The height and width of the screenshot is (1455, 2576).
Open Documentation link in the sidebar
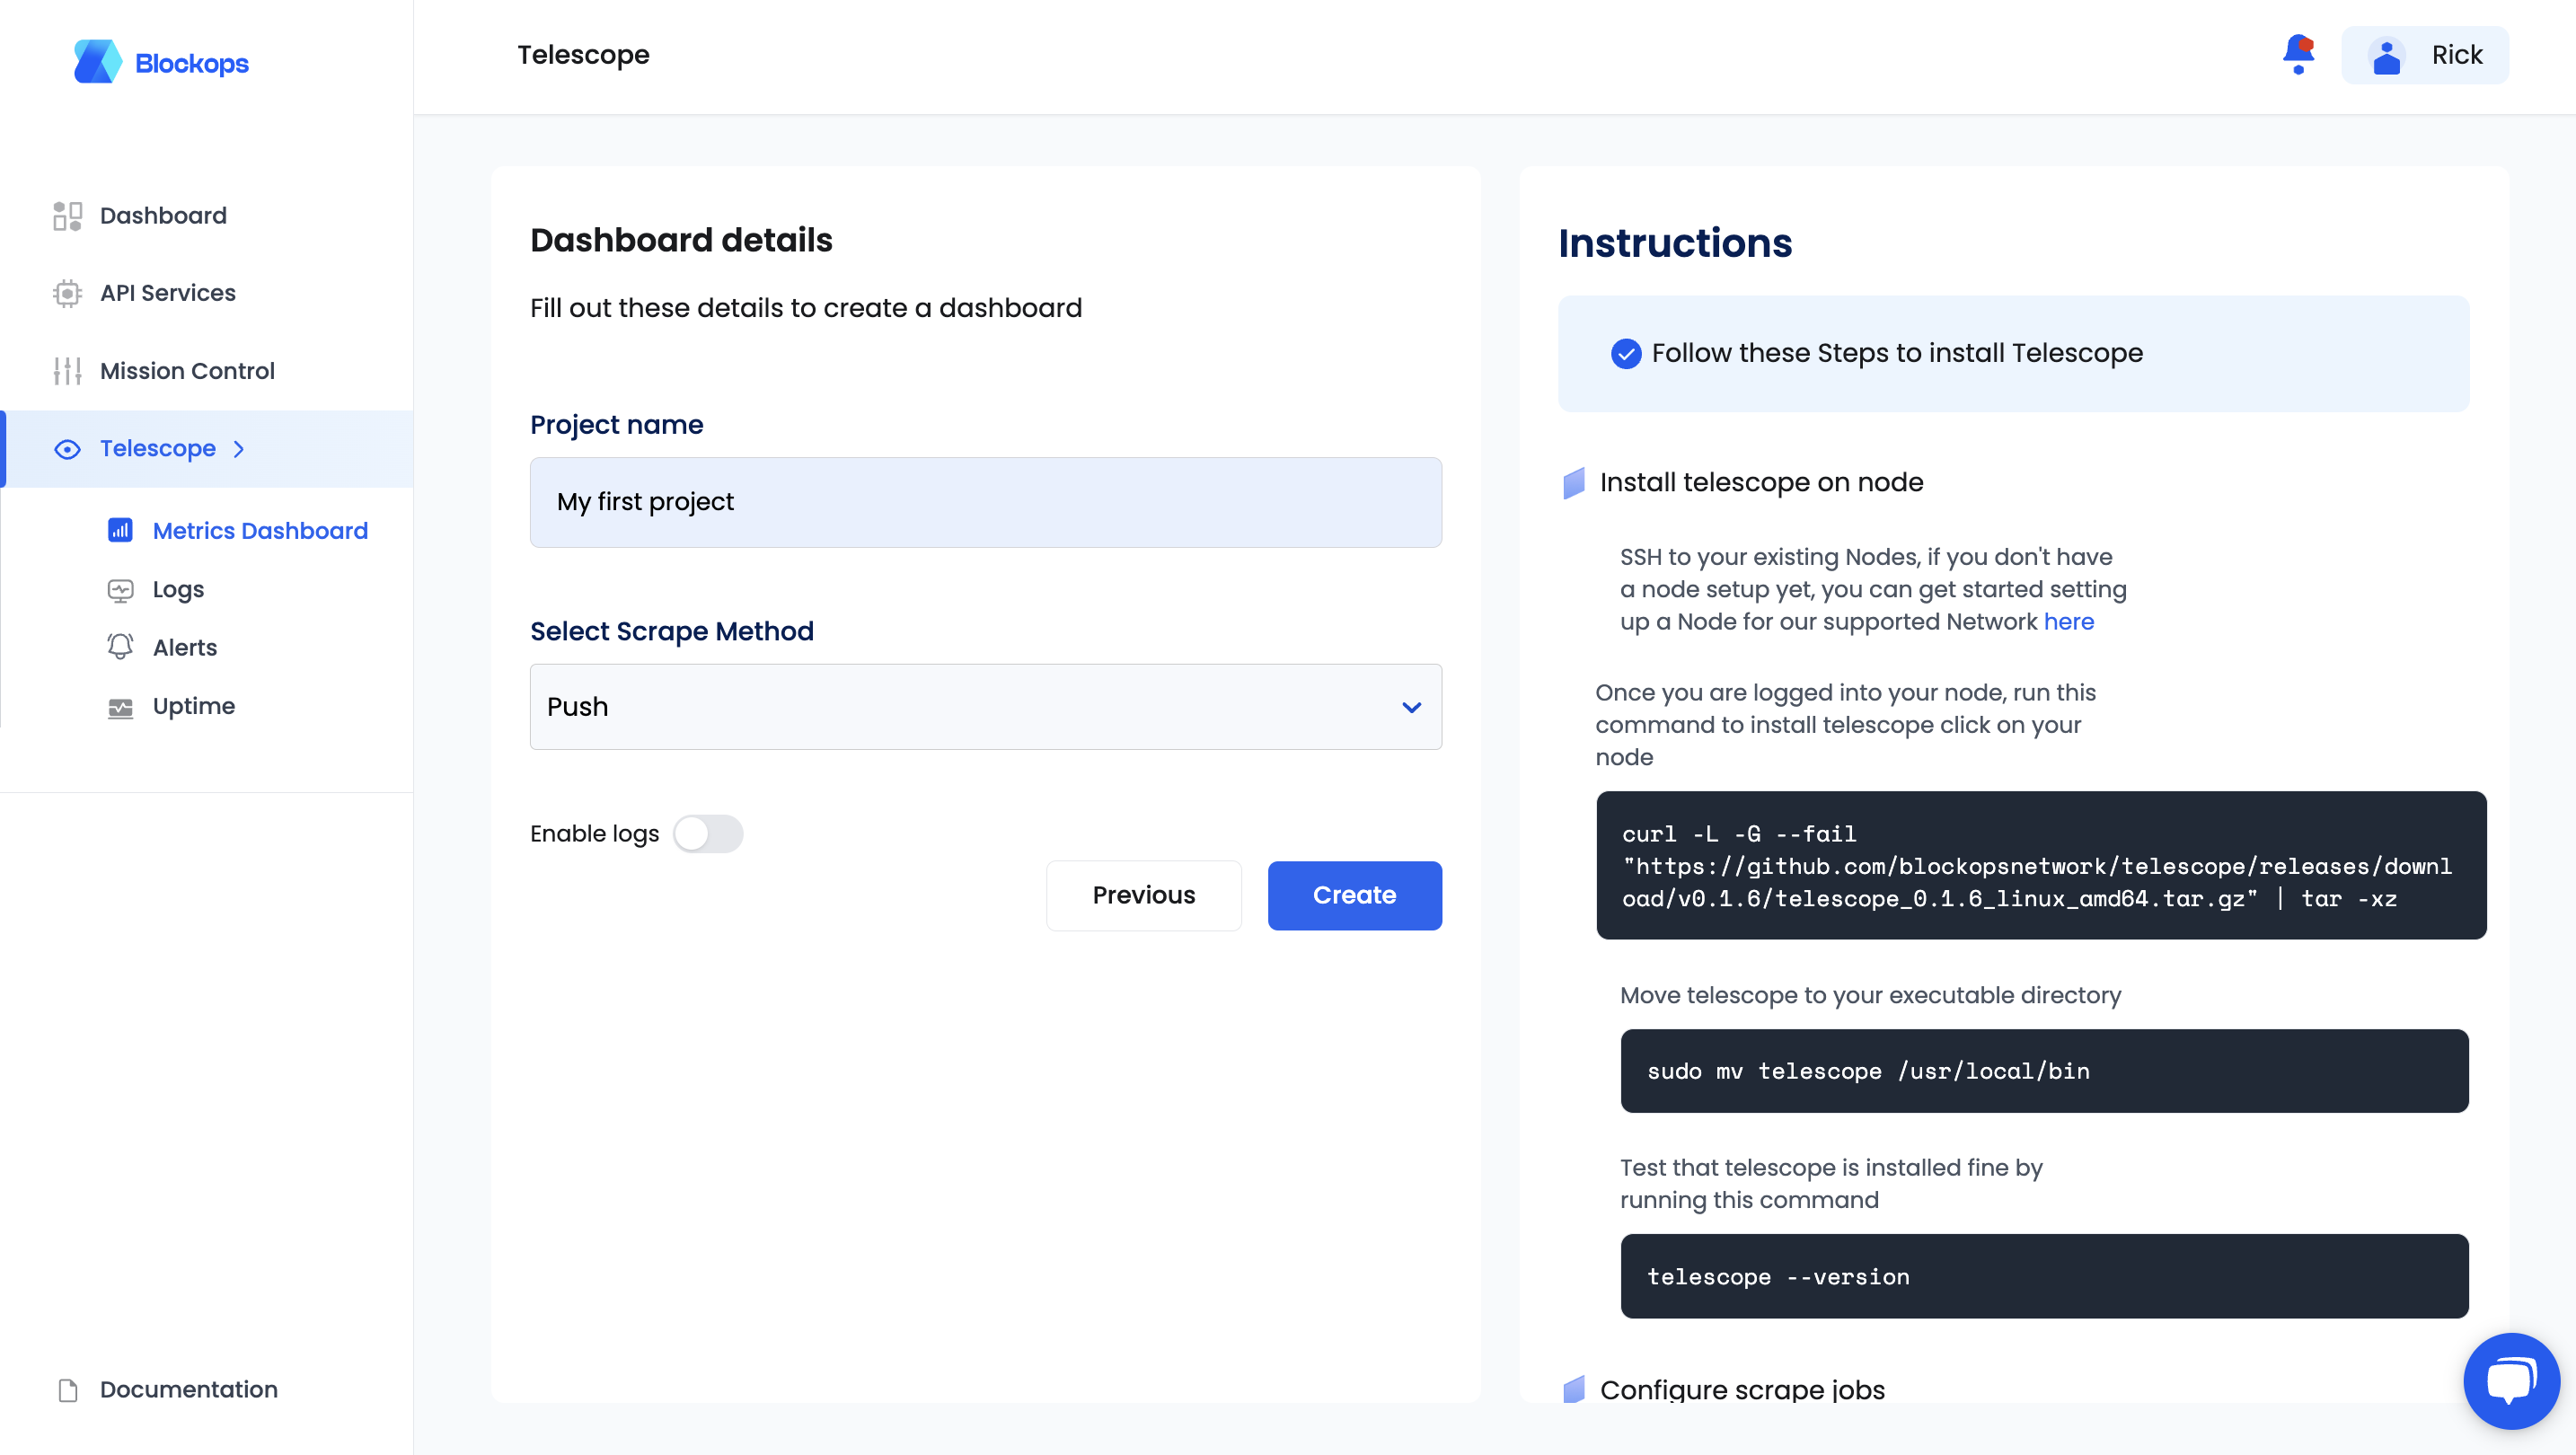click(189, 1390)
